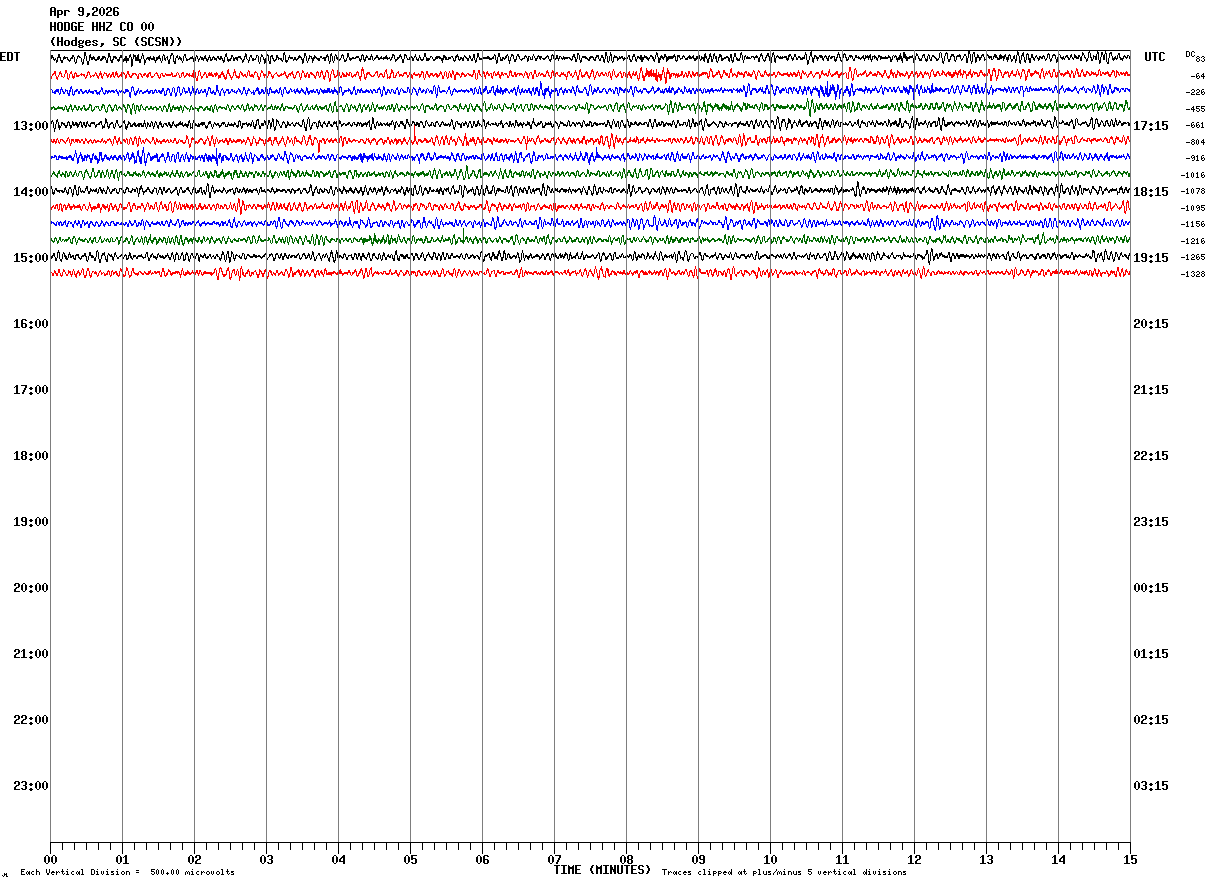Select the '17:00' EDT time label
Screen dimensions: 1210x886
click(31, 390)
